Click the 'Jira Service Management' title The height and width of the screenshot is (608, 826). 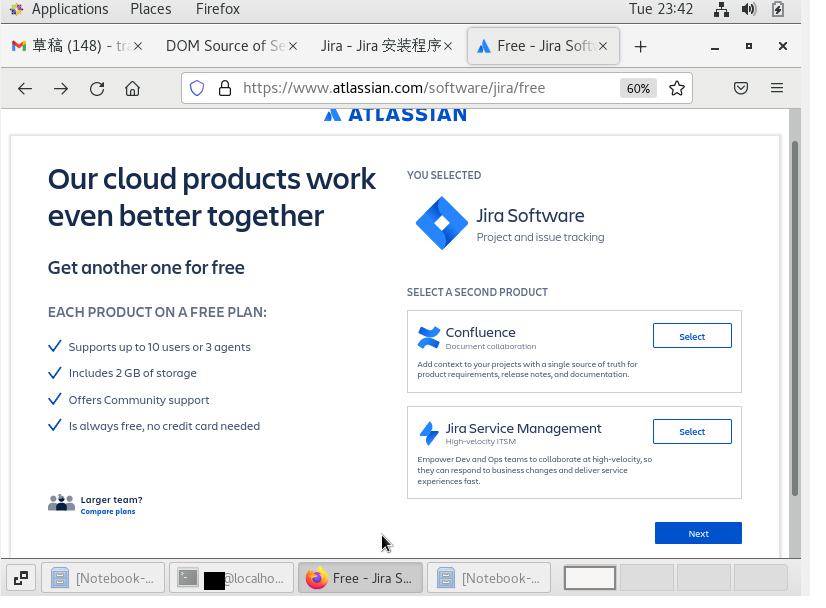pyautogui.click(x=524, y=428)
